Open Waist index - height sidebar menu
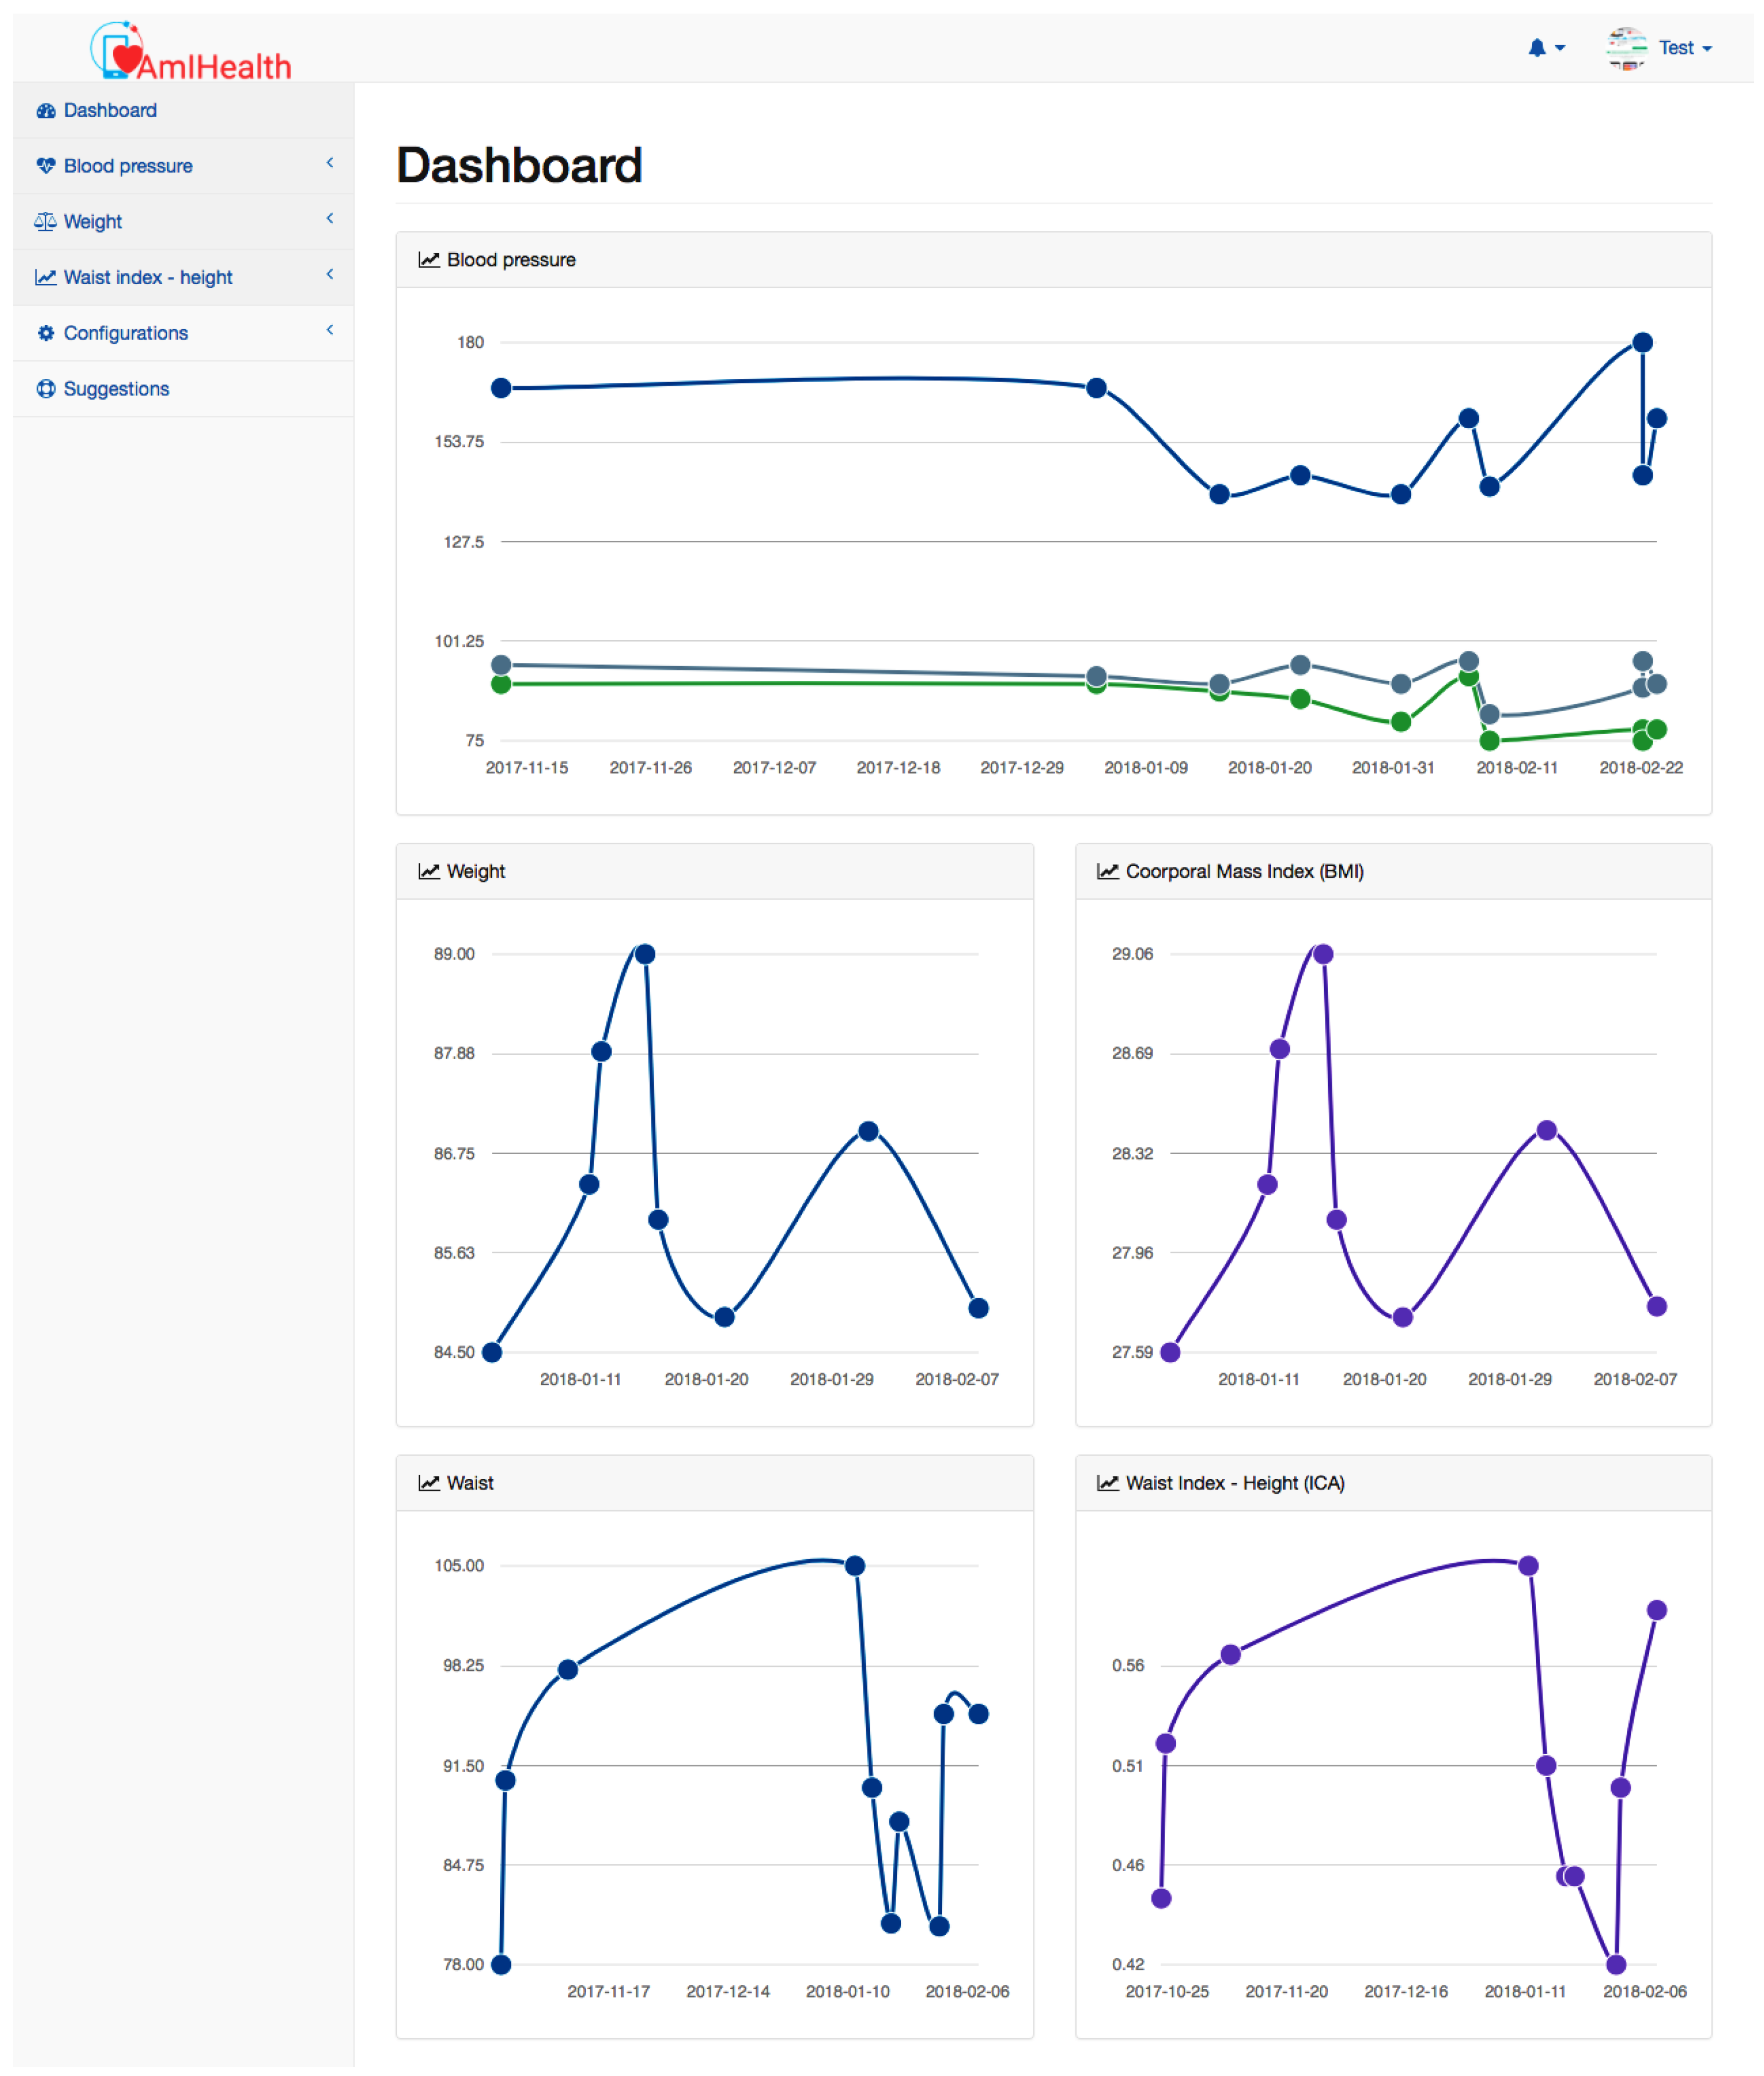Image resolution: width=1764 pixels, height=2076 pixels. point(183,278)
